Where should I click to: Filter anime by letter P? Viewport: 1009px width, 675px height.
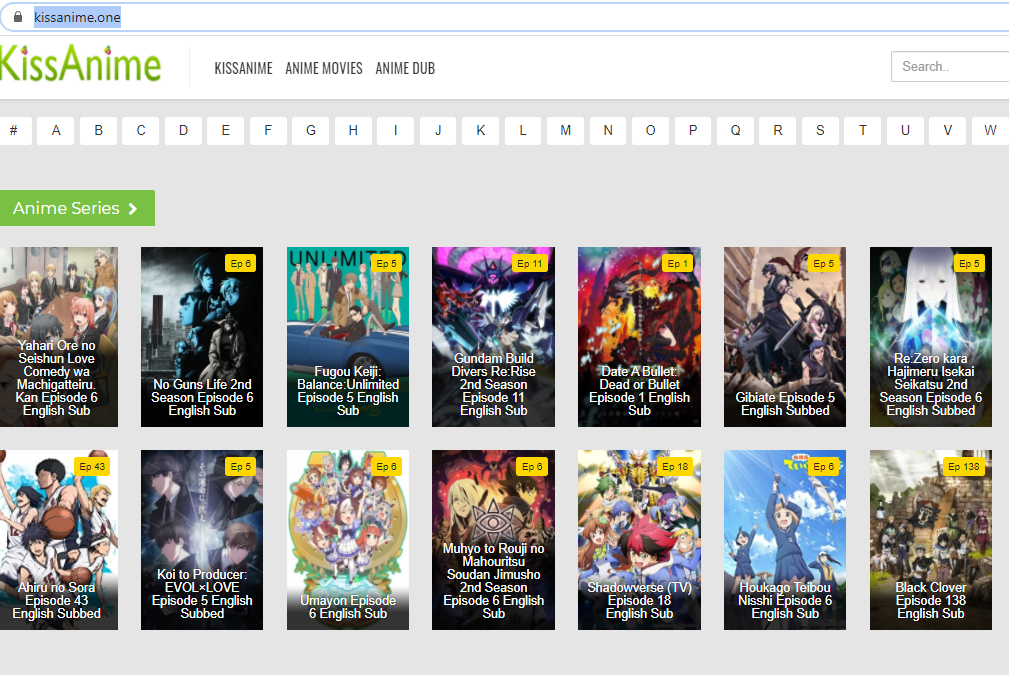tap(693, 131)
